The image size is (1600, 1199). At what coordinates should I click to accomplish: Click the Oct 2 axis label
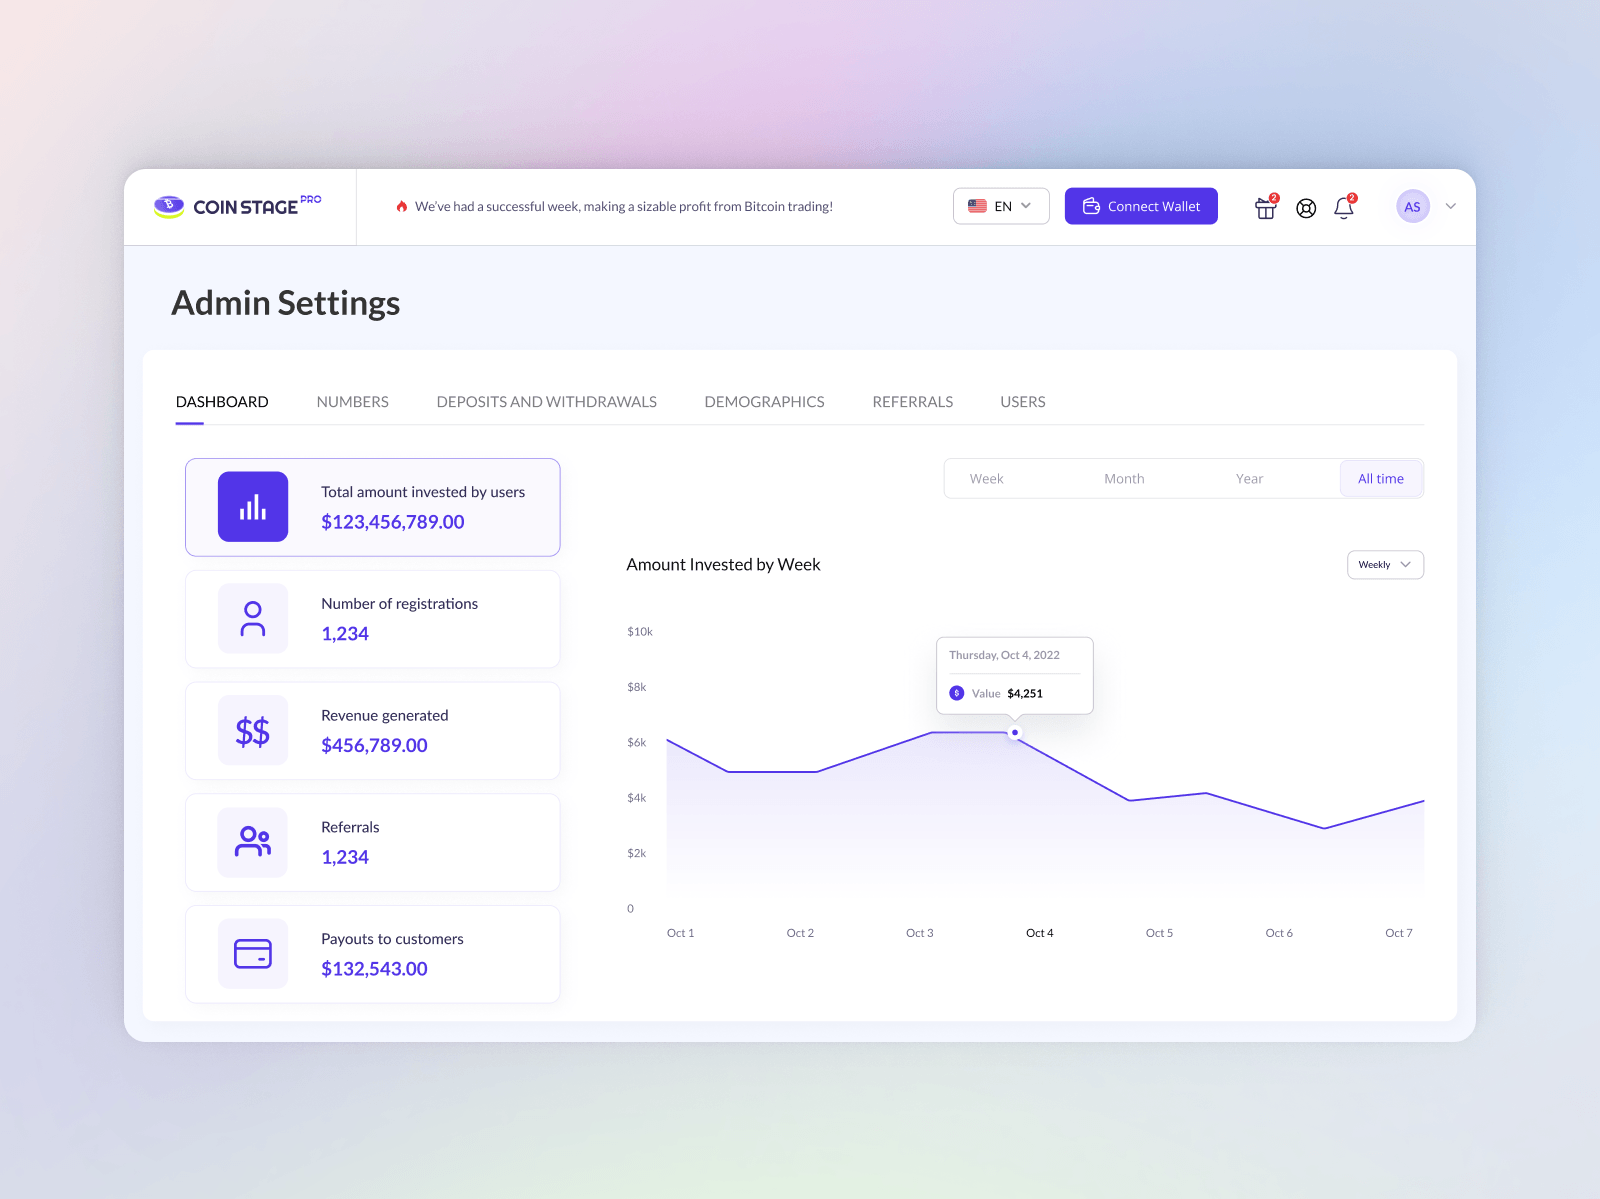tap(800, 933)
